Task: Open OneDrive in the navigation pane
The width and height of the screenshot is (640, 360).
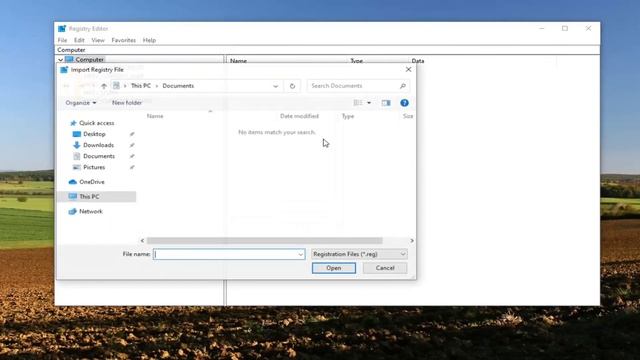Action: click(91, 182)
